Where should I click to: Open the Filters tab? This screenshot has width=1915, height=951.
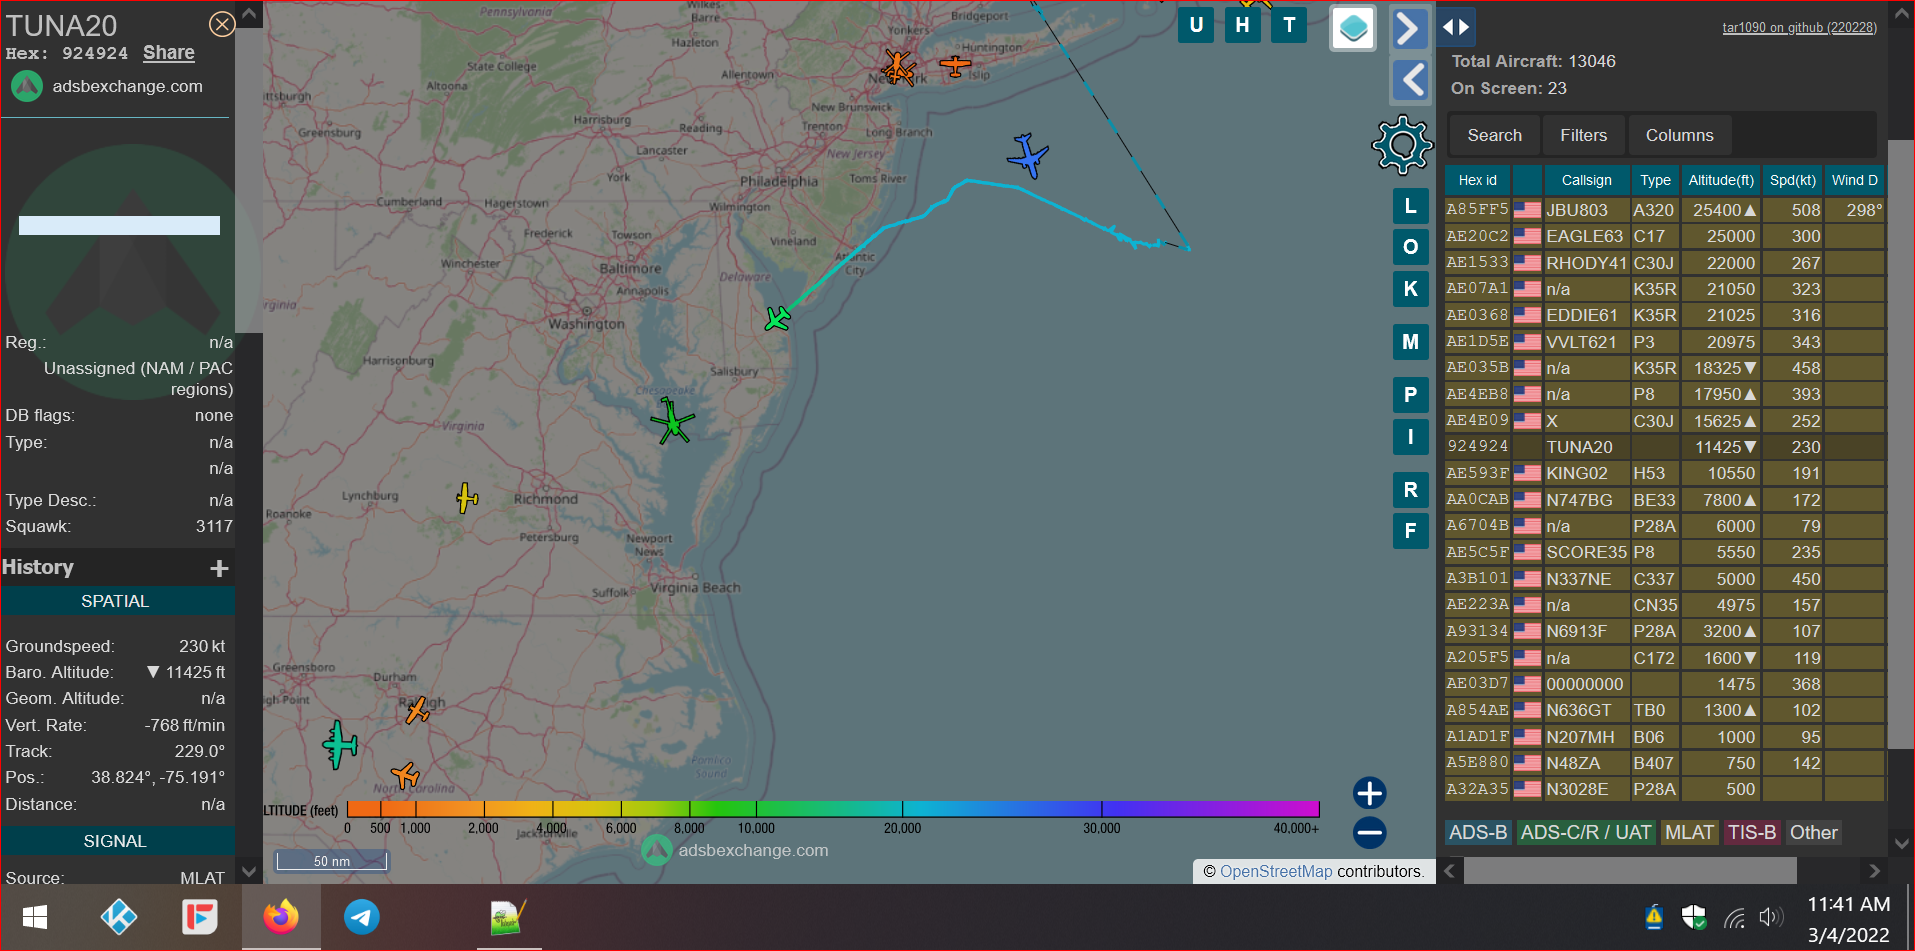[x=1583, y=135]
